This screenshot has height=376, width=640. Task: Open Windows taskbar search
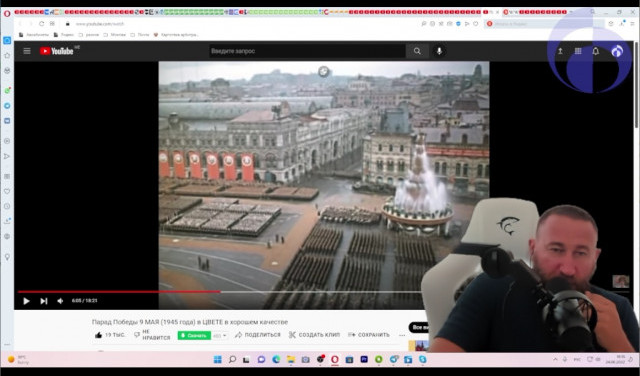pyautogui.click(x=232, y=359)
